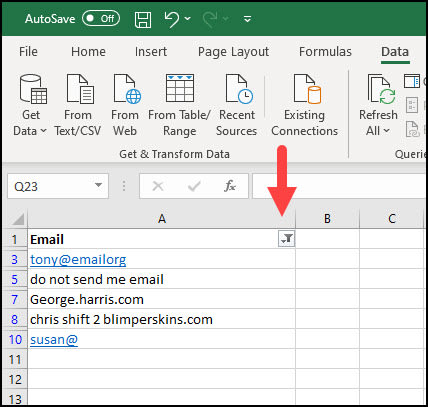Select row header 8
Screen dimensions: 428x407
15,319
